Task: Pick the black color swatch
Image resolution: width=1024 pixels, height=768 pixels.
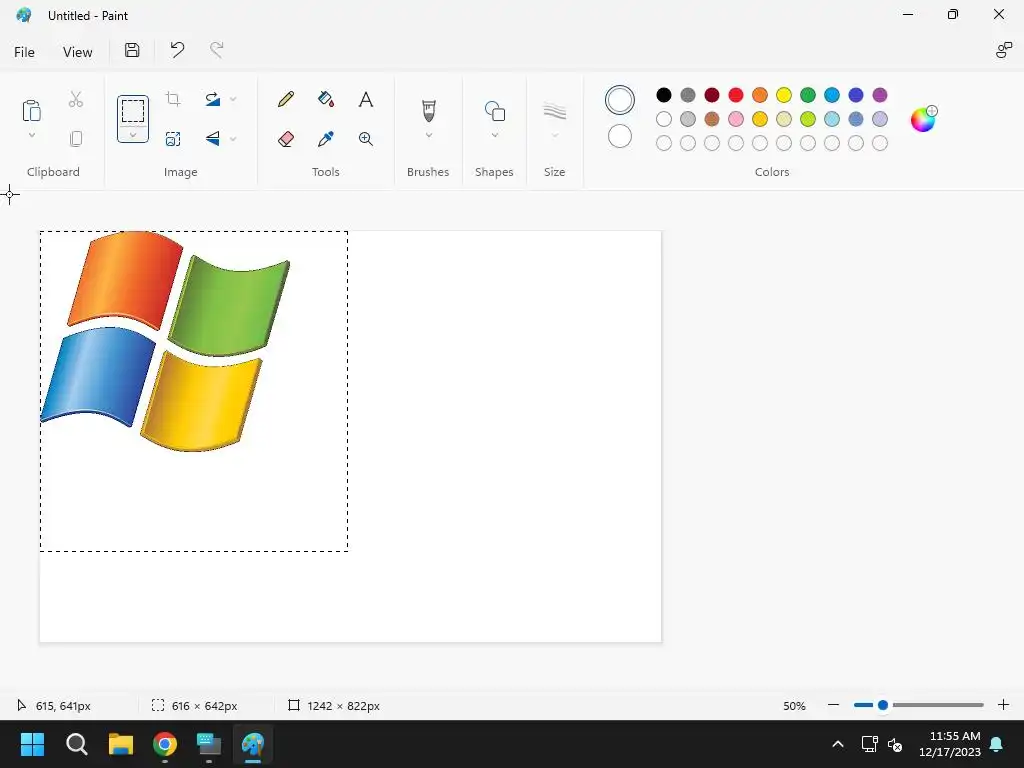Action: pyautogui.click(x=664, y=95)
